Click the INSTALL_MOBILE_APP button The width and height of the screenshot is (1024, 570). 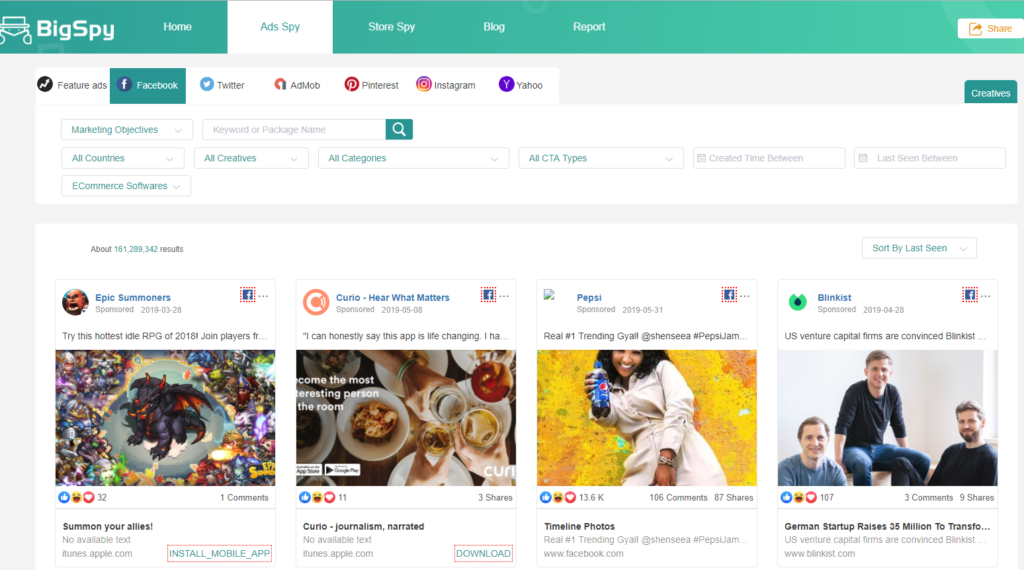point(219,554)
